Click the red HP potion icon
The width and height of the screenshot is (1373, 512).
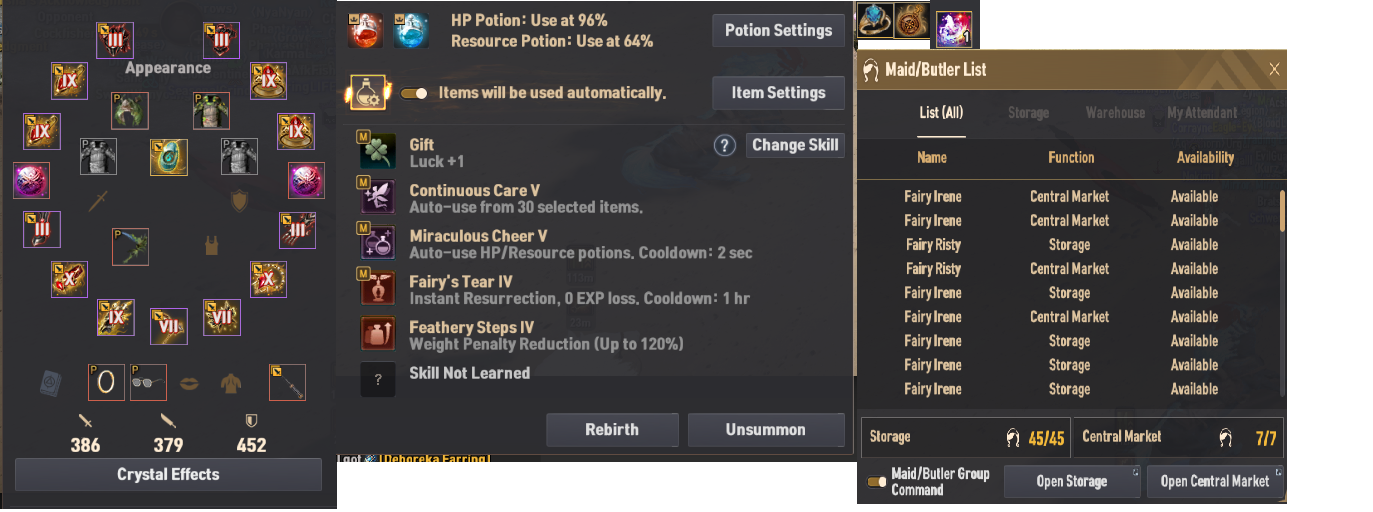point(364,30)
